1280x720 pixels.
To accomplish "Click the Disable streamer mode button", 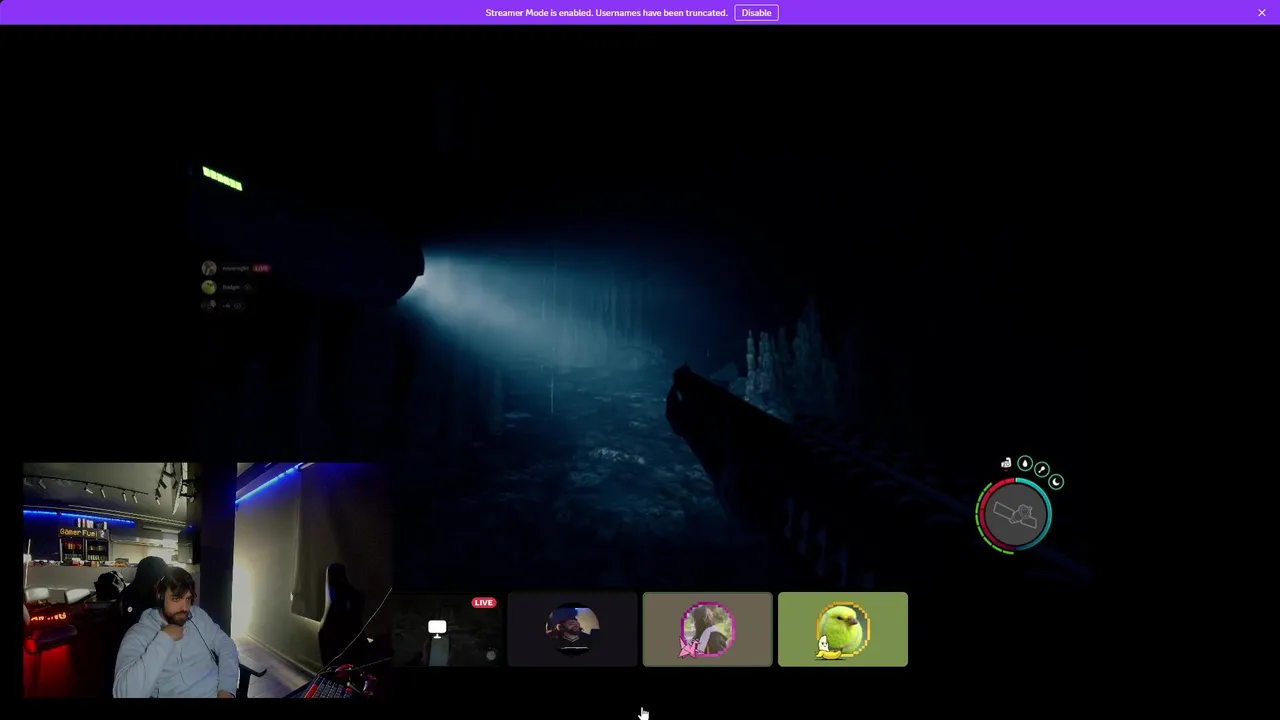I will pyautogui.click(x=756, y=13).
